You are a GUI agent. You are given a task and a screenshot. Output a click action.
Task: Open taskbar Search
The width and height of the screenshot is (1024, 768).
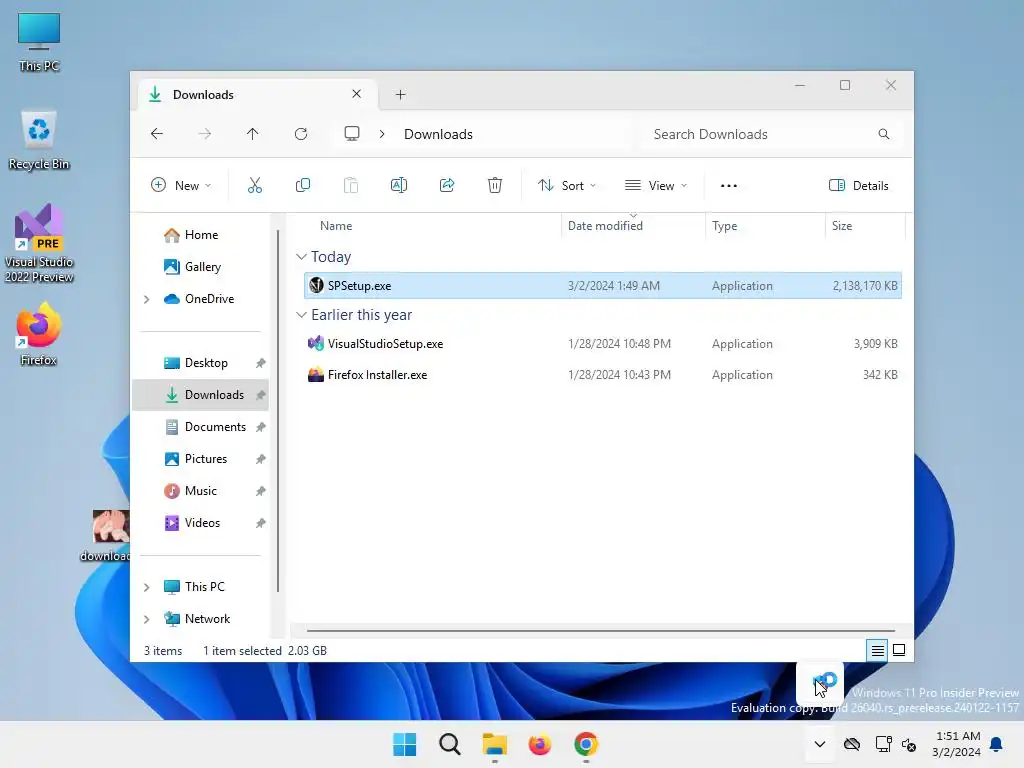450,744
